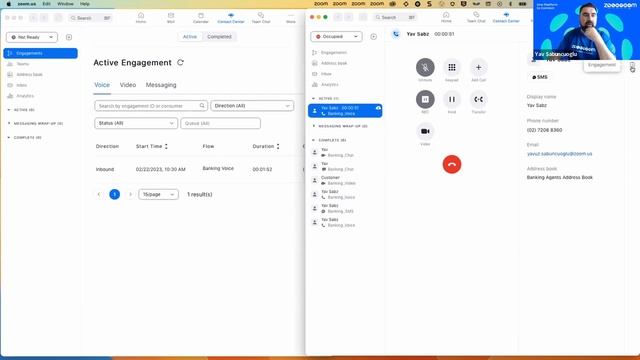The image size is (640, 360).
Task: Open the Occupied status dropdown
Action: pyautogui.click(x=336, y=37)
